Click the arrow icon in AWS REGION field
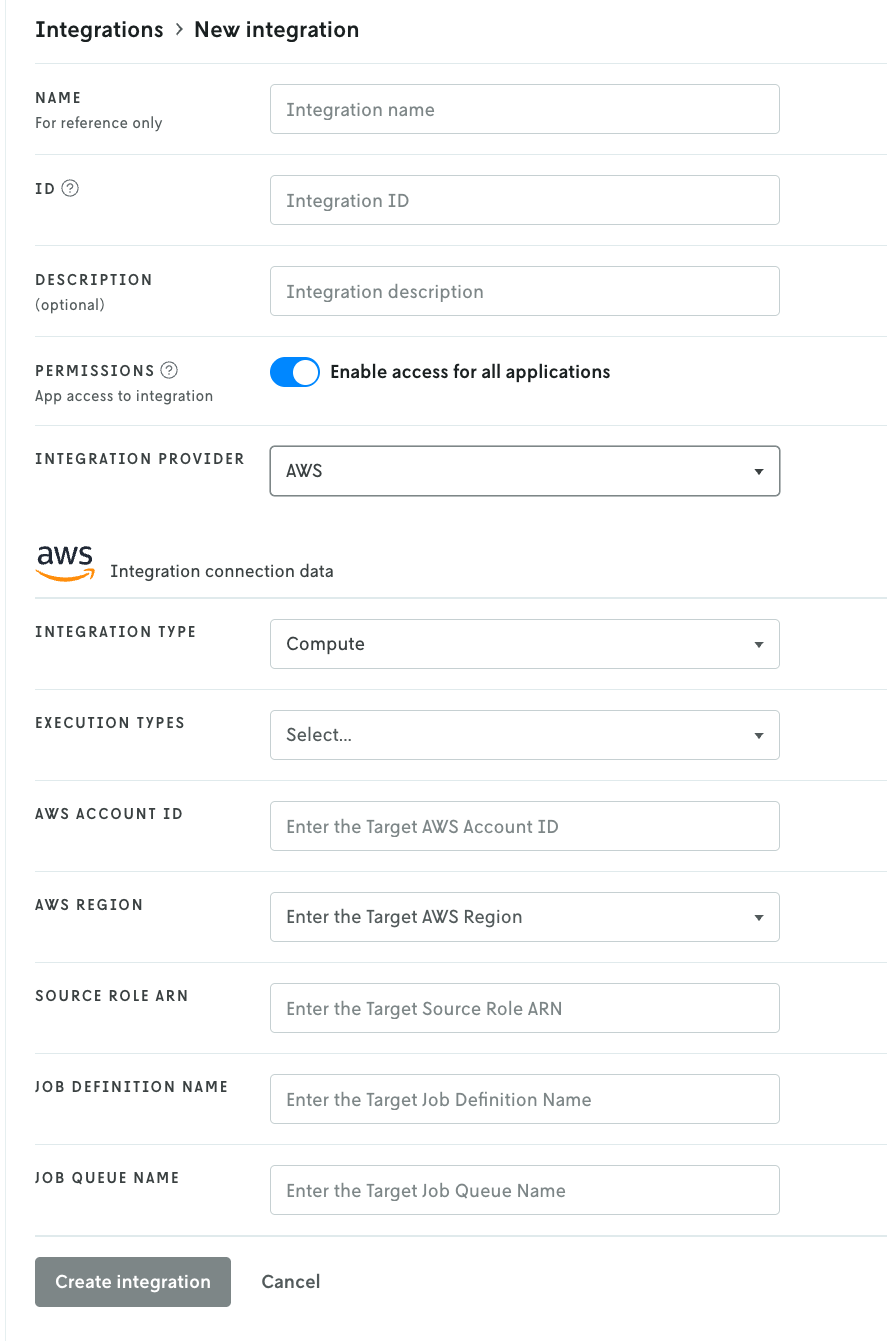The image size is (887, 1341). (758, 916)
